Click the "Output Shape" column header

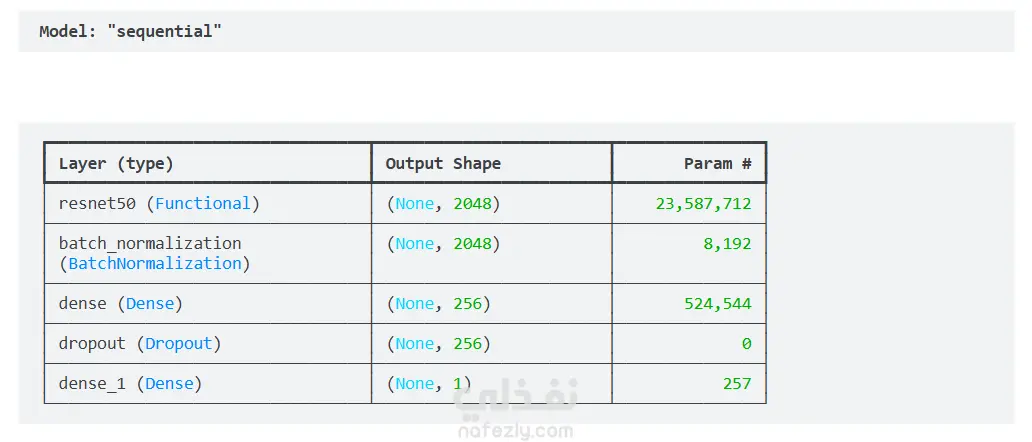pyautogui.click(x=443, y=163)
